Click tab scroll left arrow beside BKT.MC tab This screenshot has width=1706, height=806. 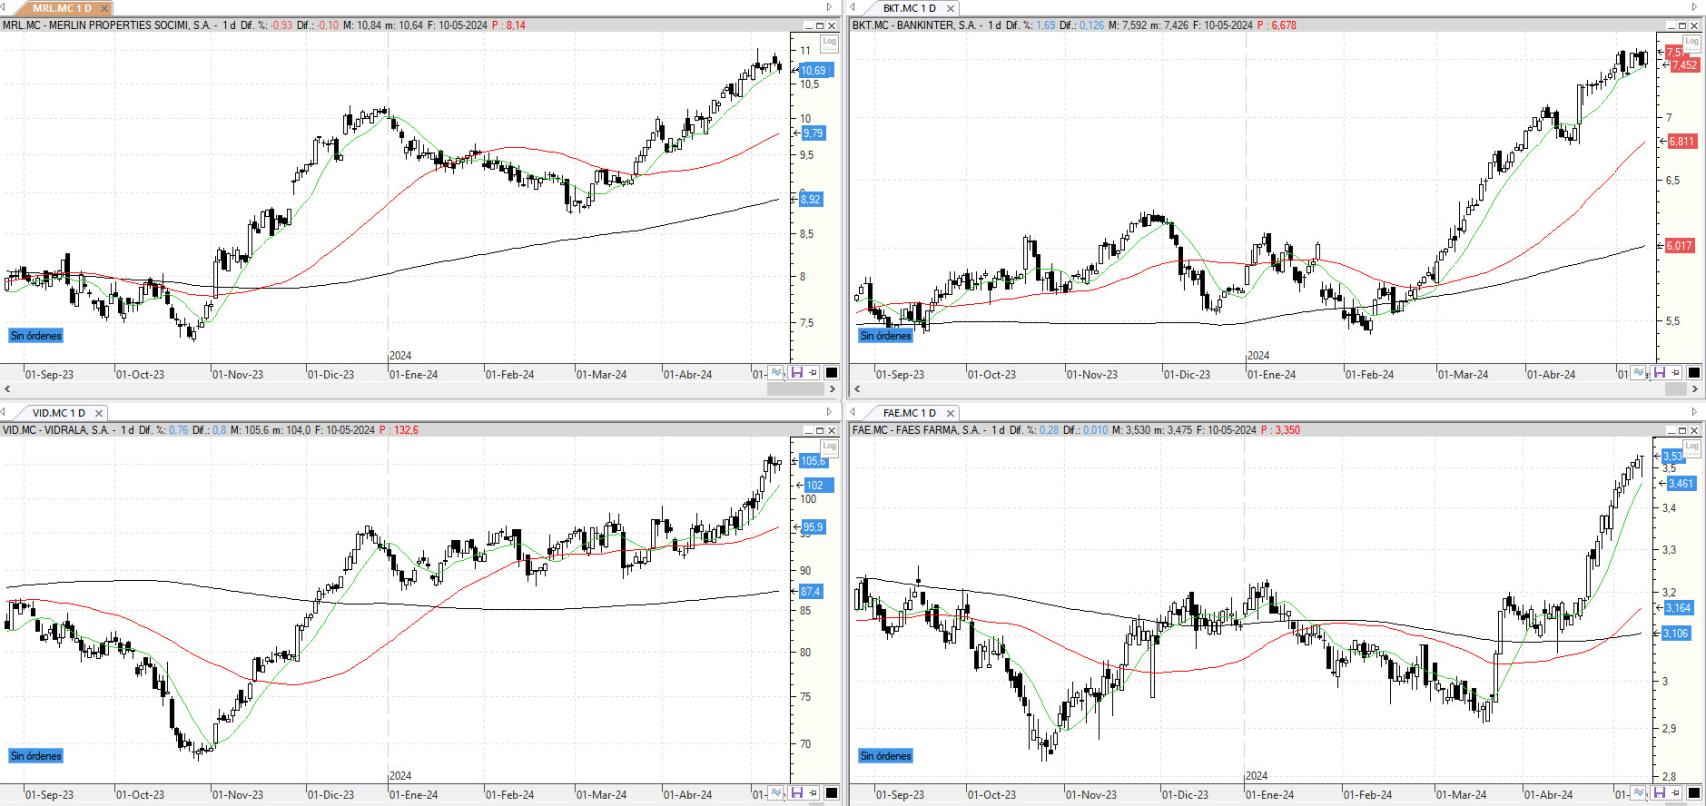click(x=852, y=7)
